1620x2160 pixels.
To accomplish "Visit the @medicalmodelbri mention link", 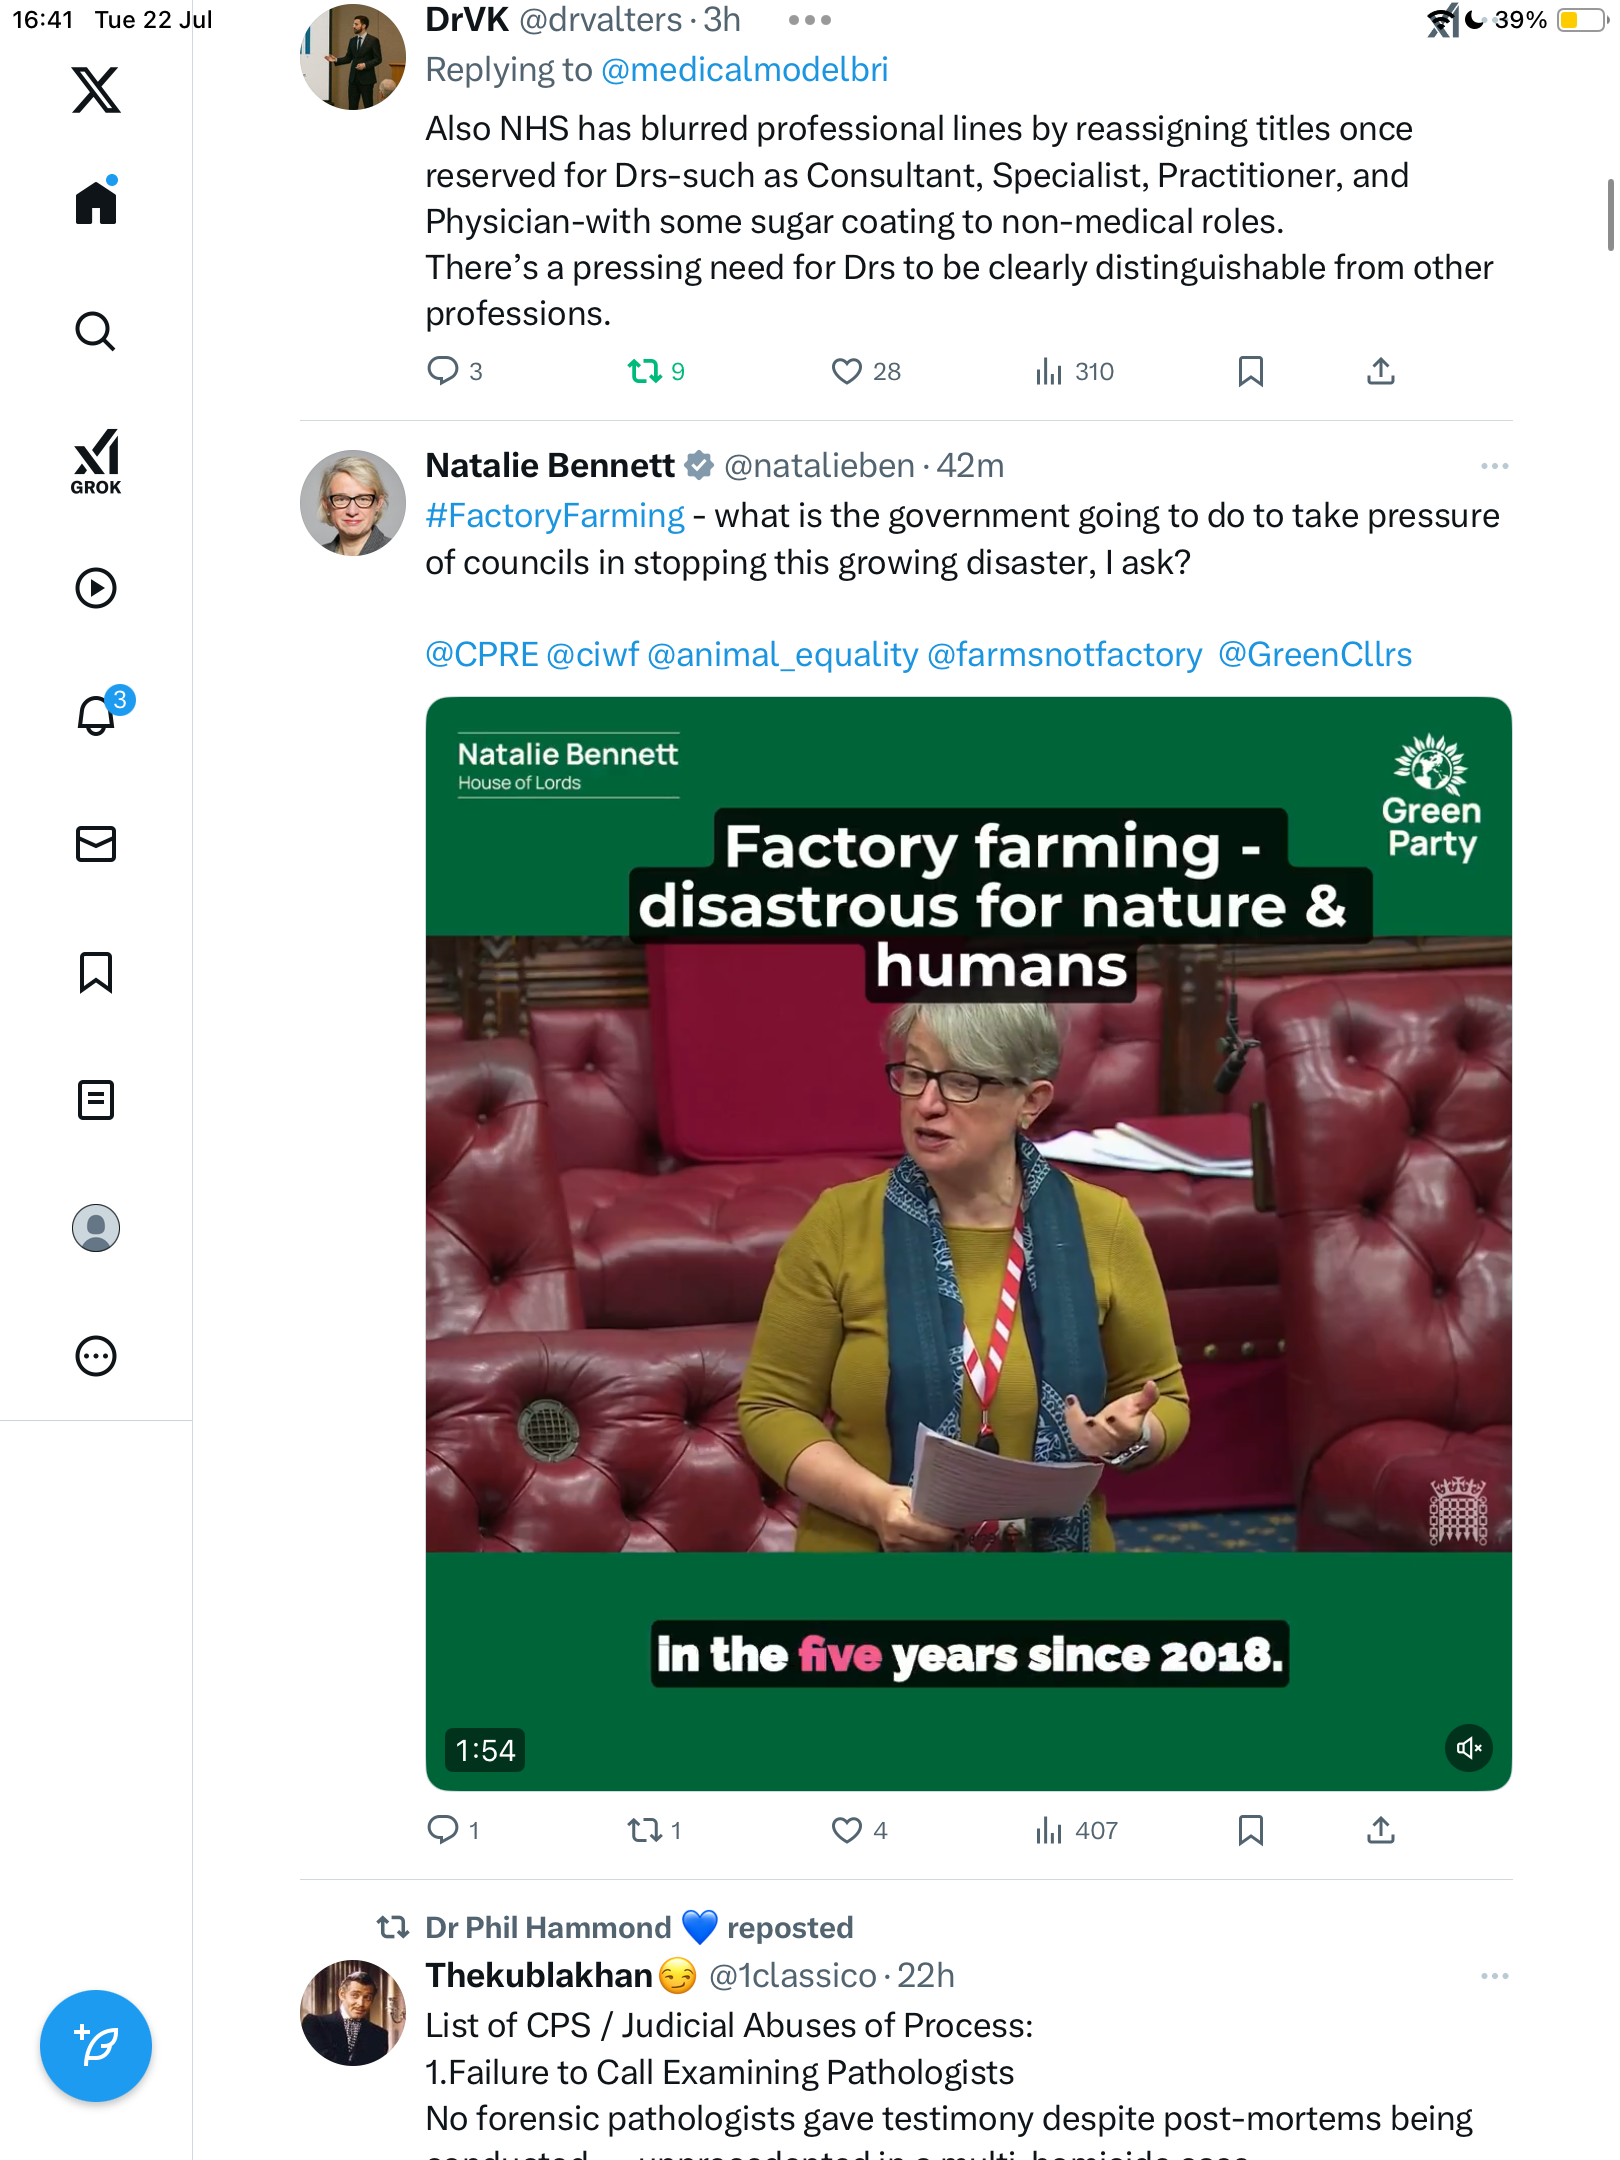I will (745, 70).
